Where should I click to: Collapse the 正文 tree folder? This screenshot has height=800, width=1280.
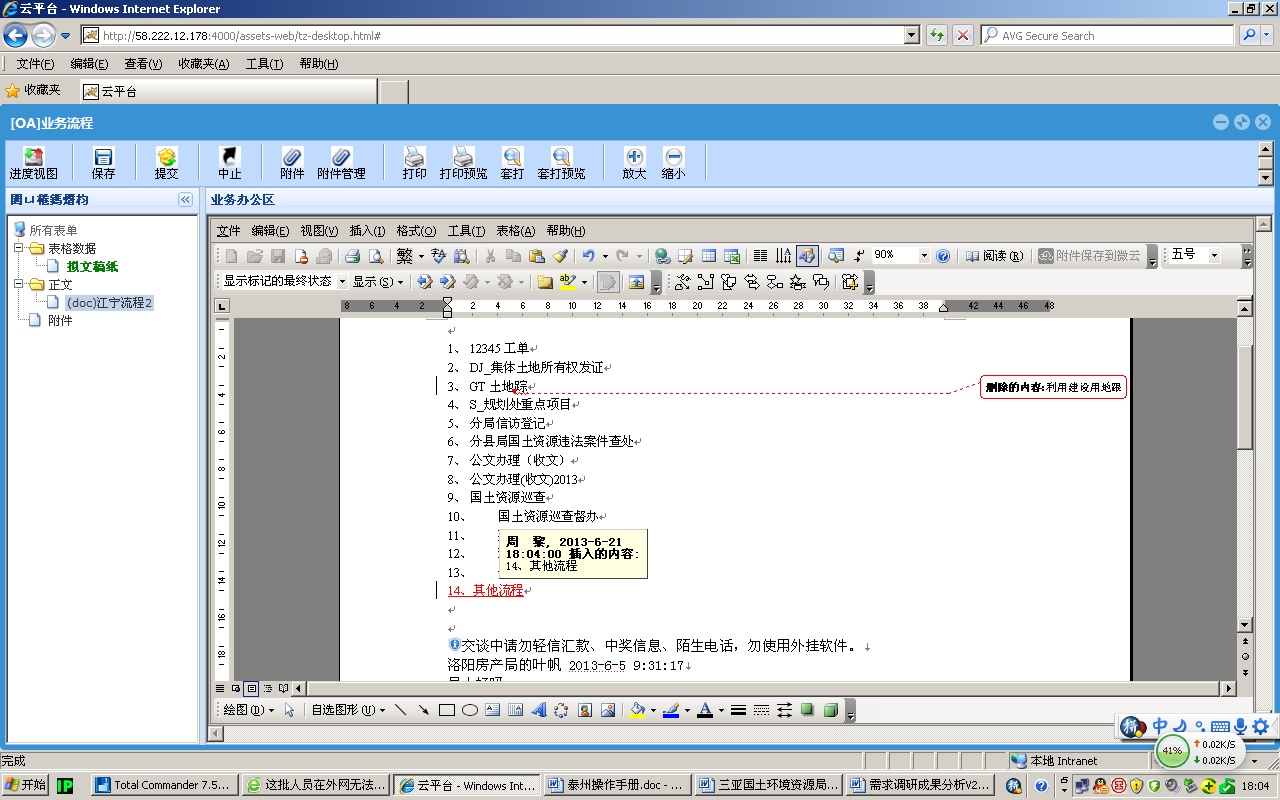pos(19,285)
